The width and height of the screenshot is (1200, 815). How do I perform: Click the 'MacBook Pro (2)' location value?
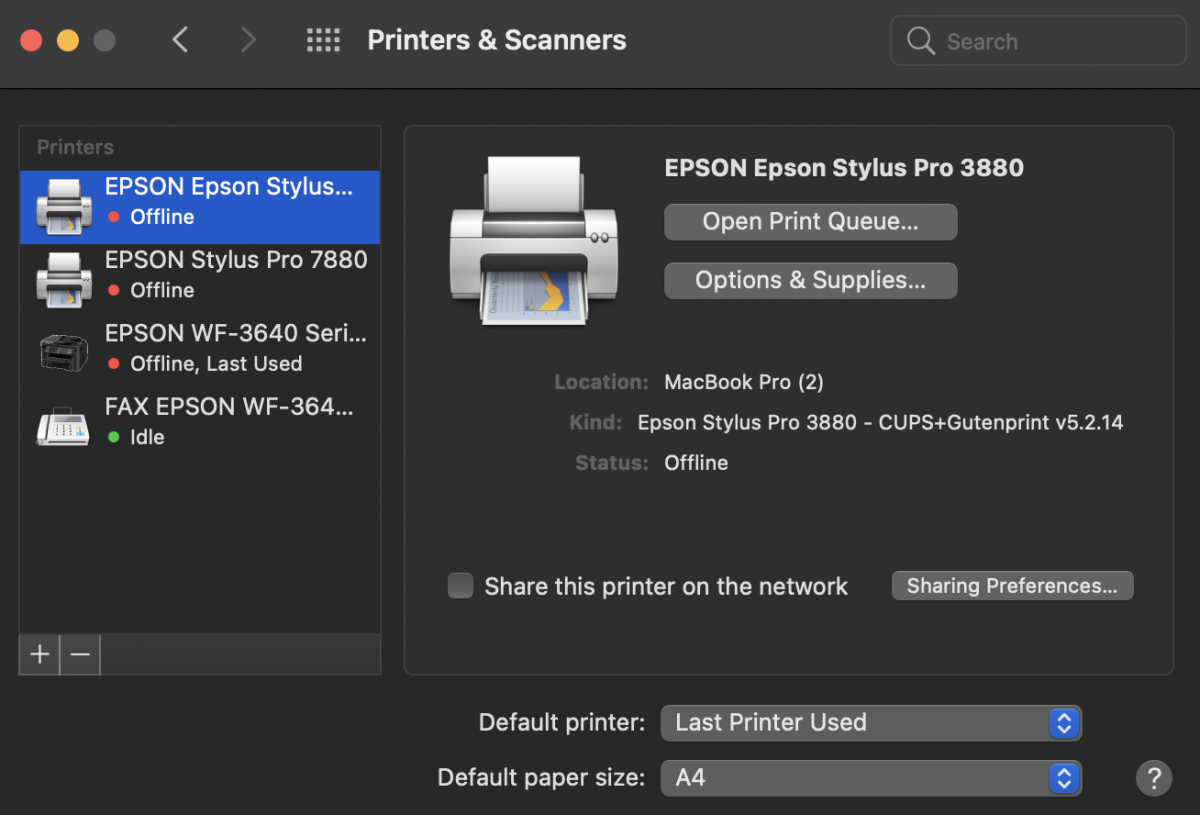pos(744,382)
